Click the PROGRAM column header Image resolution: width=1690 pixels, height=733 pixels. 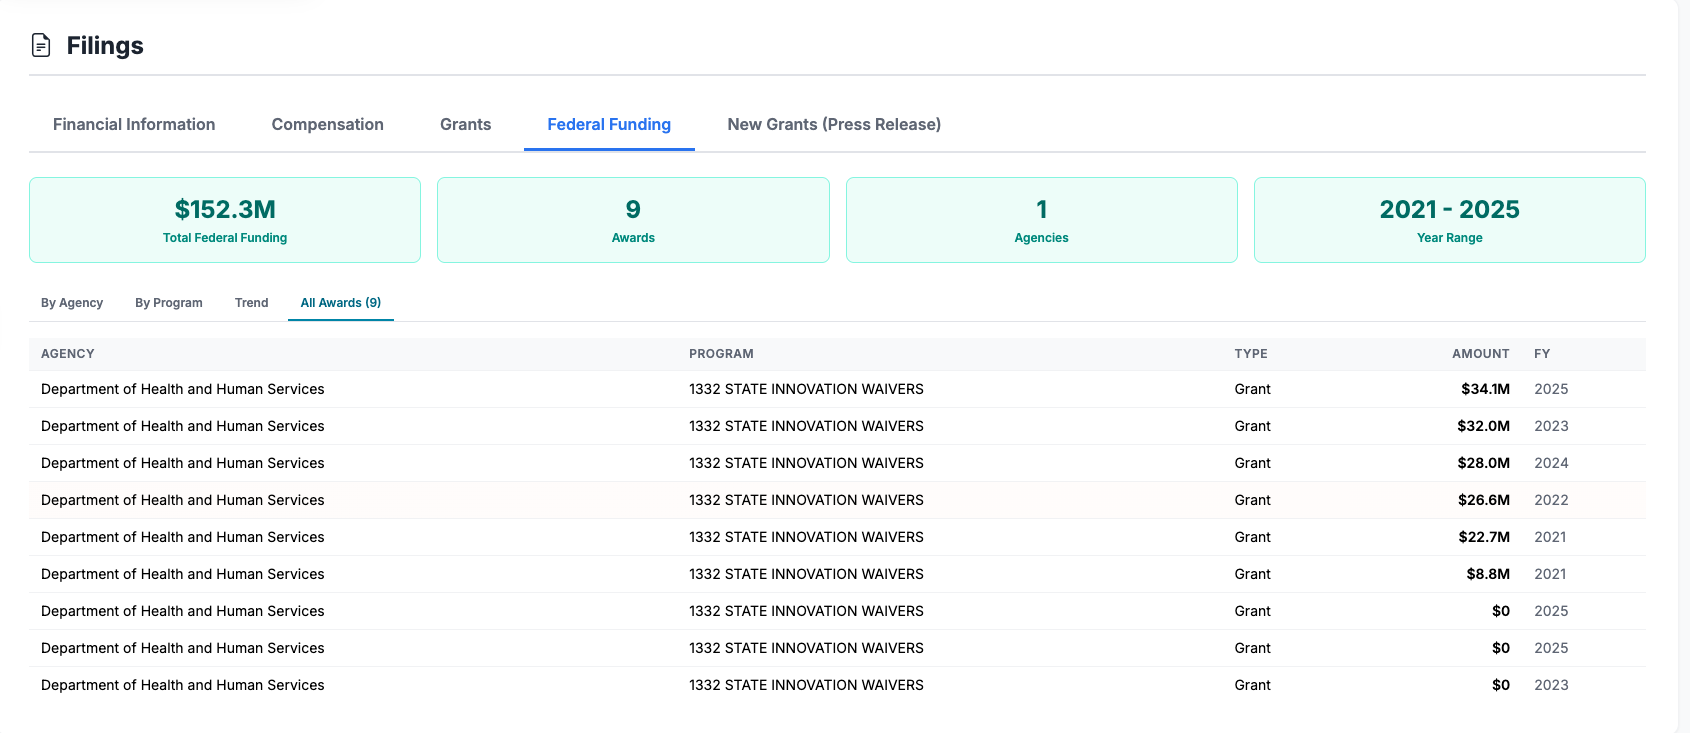pos(721,354)
